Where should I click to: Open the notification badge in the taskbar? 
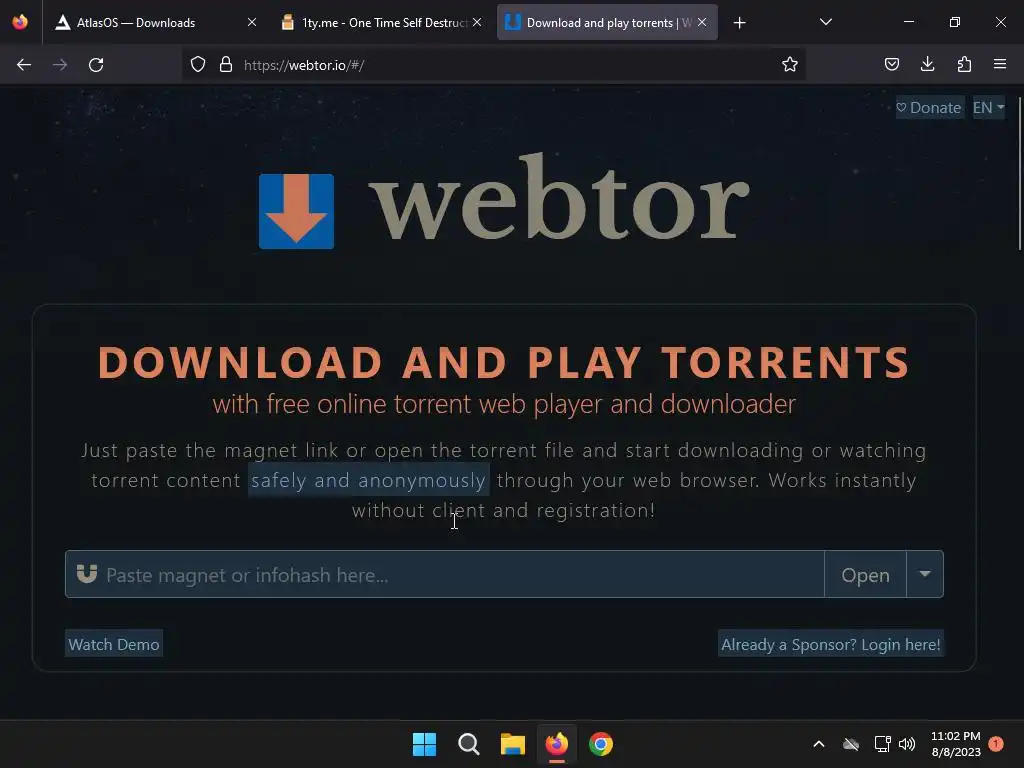pyautogui.click(x=996, y=743)
